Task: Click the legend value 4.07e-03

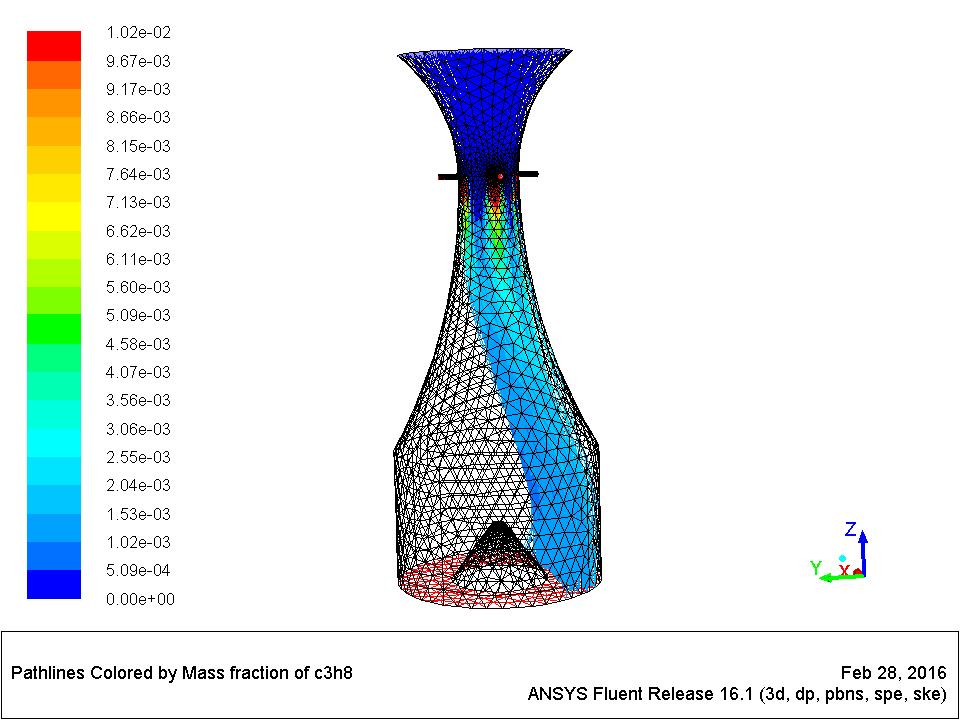Action: click(x=138, y=373)
